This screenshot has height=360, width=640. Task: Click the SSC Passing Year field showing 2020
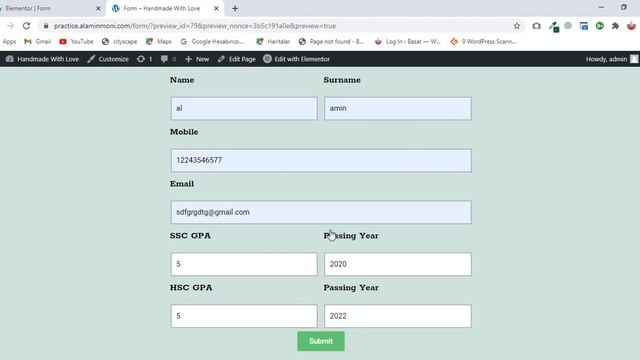398,264
